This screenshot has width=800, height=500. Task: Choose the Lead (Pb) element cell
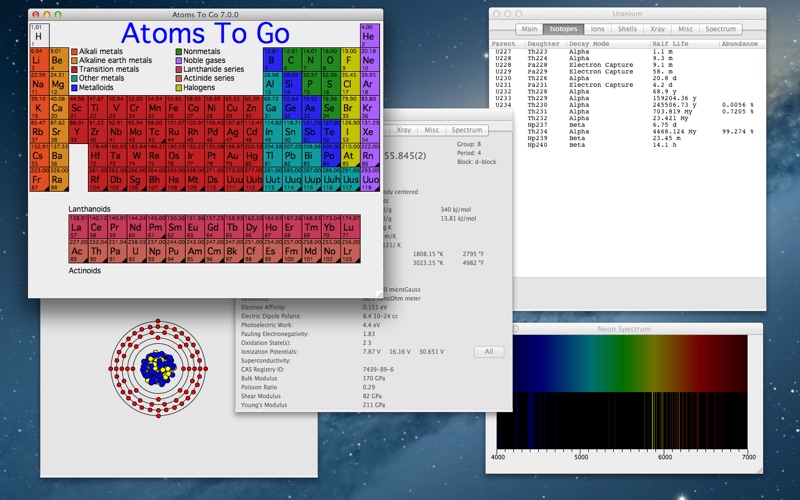[292, 156]
